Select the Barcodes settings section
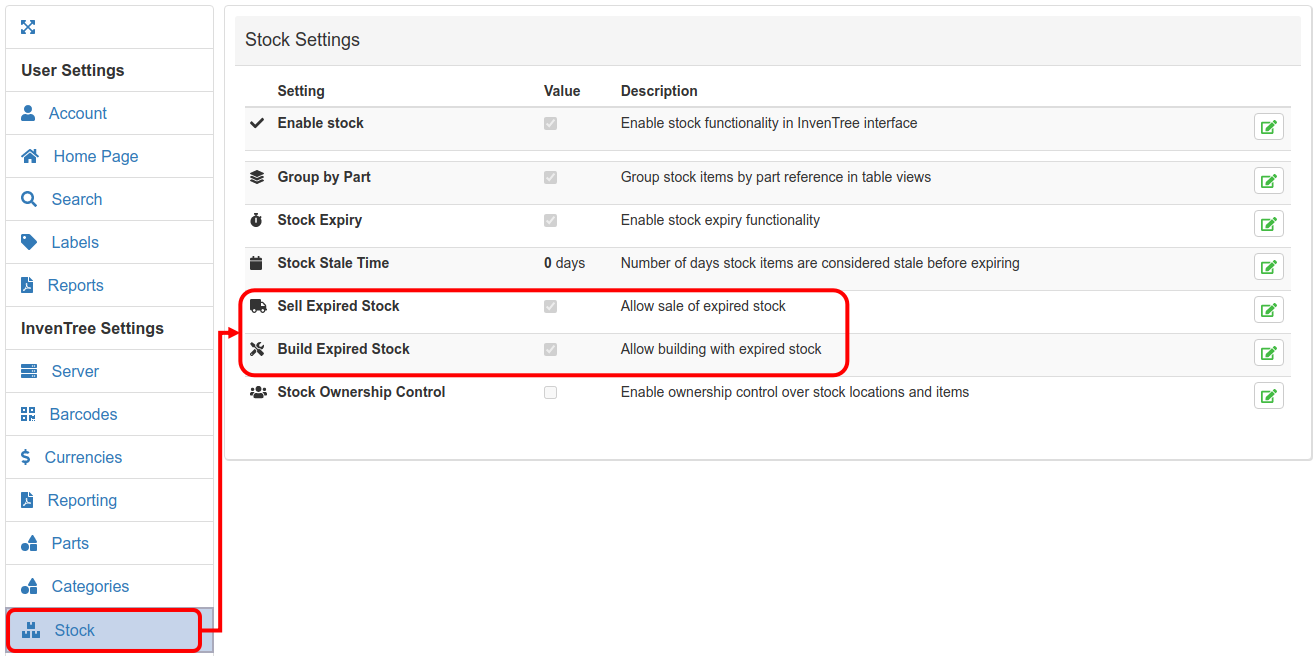 [83, 415]
